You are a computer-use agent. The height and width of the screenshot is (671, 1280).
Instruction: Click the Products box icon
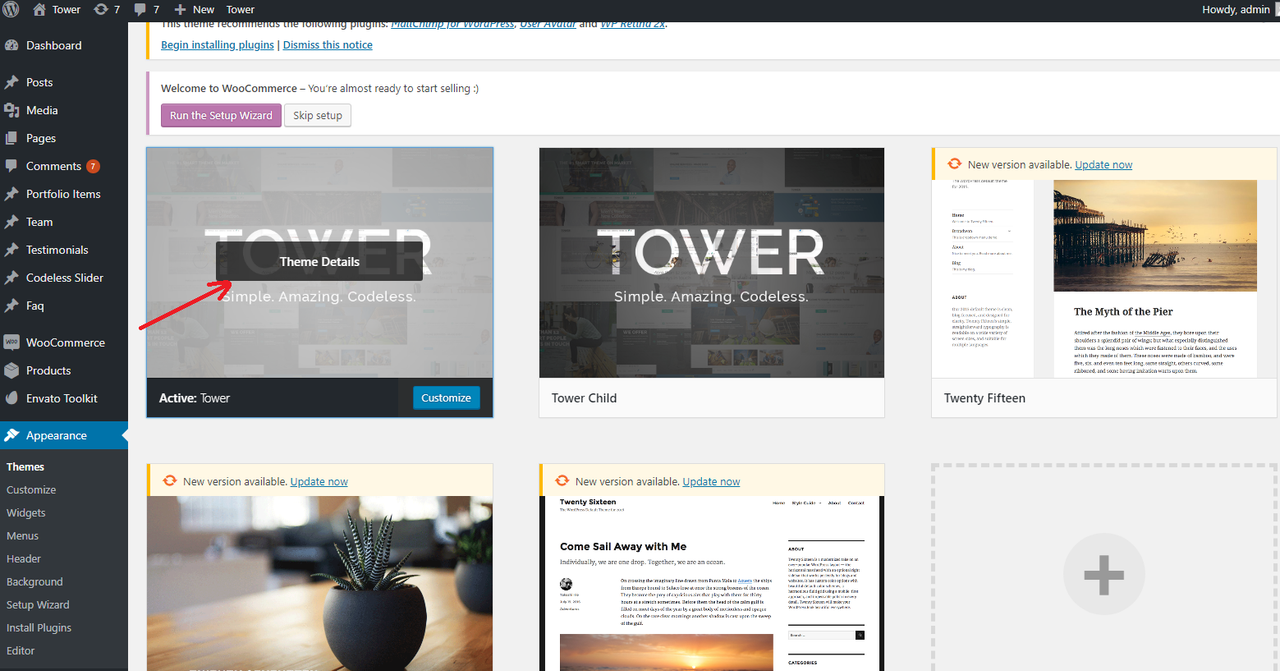[x=12, y=370]
